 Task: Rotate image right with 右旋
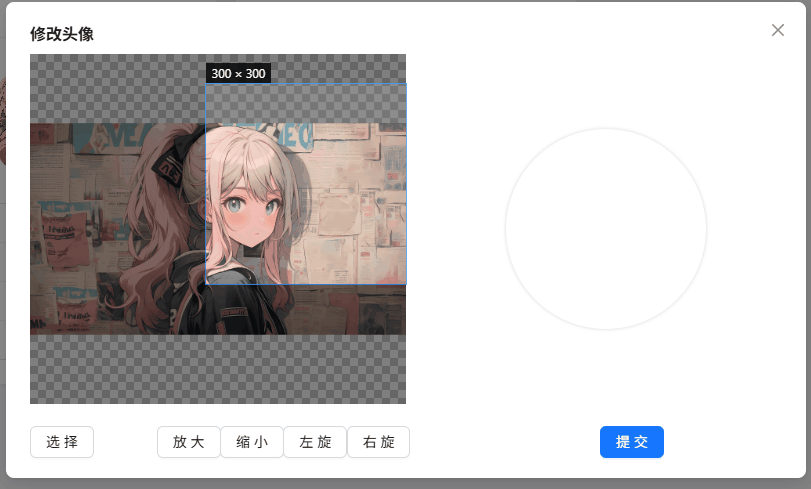[379, 442]
